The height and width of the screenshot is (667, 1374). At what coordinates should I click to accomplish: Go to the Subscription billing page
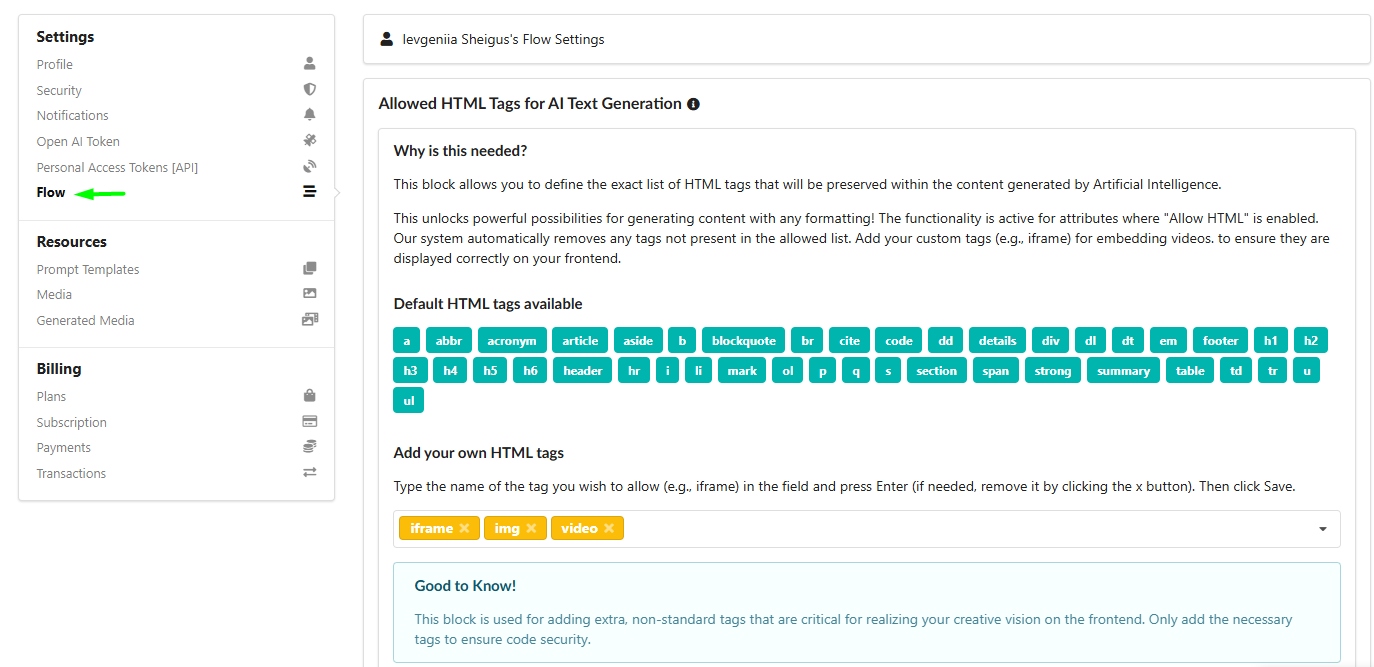(x=72, y=422)
